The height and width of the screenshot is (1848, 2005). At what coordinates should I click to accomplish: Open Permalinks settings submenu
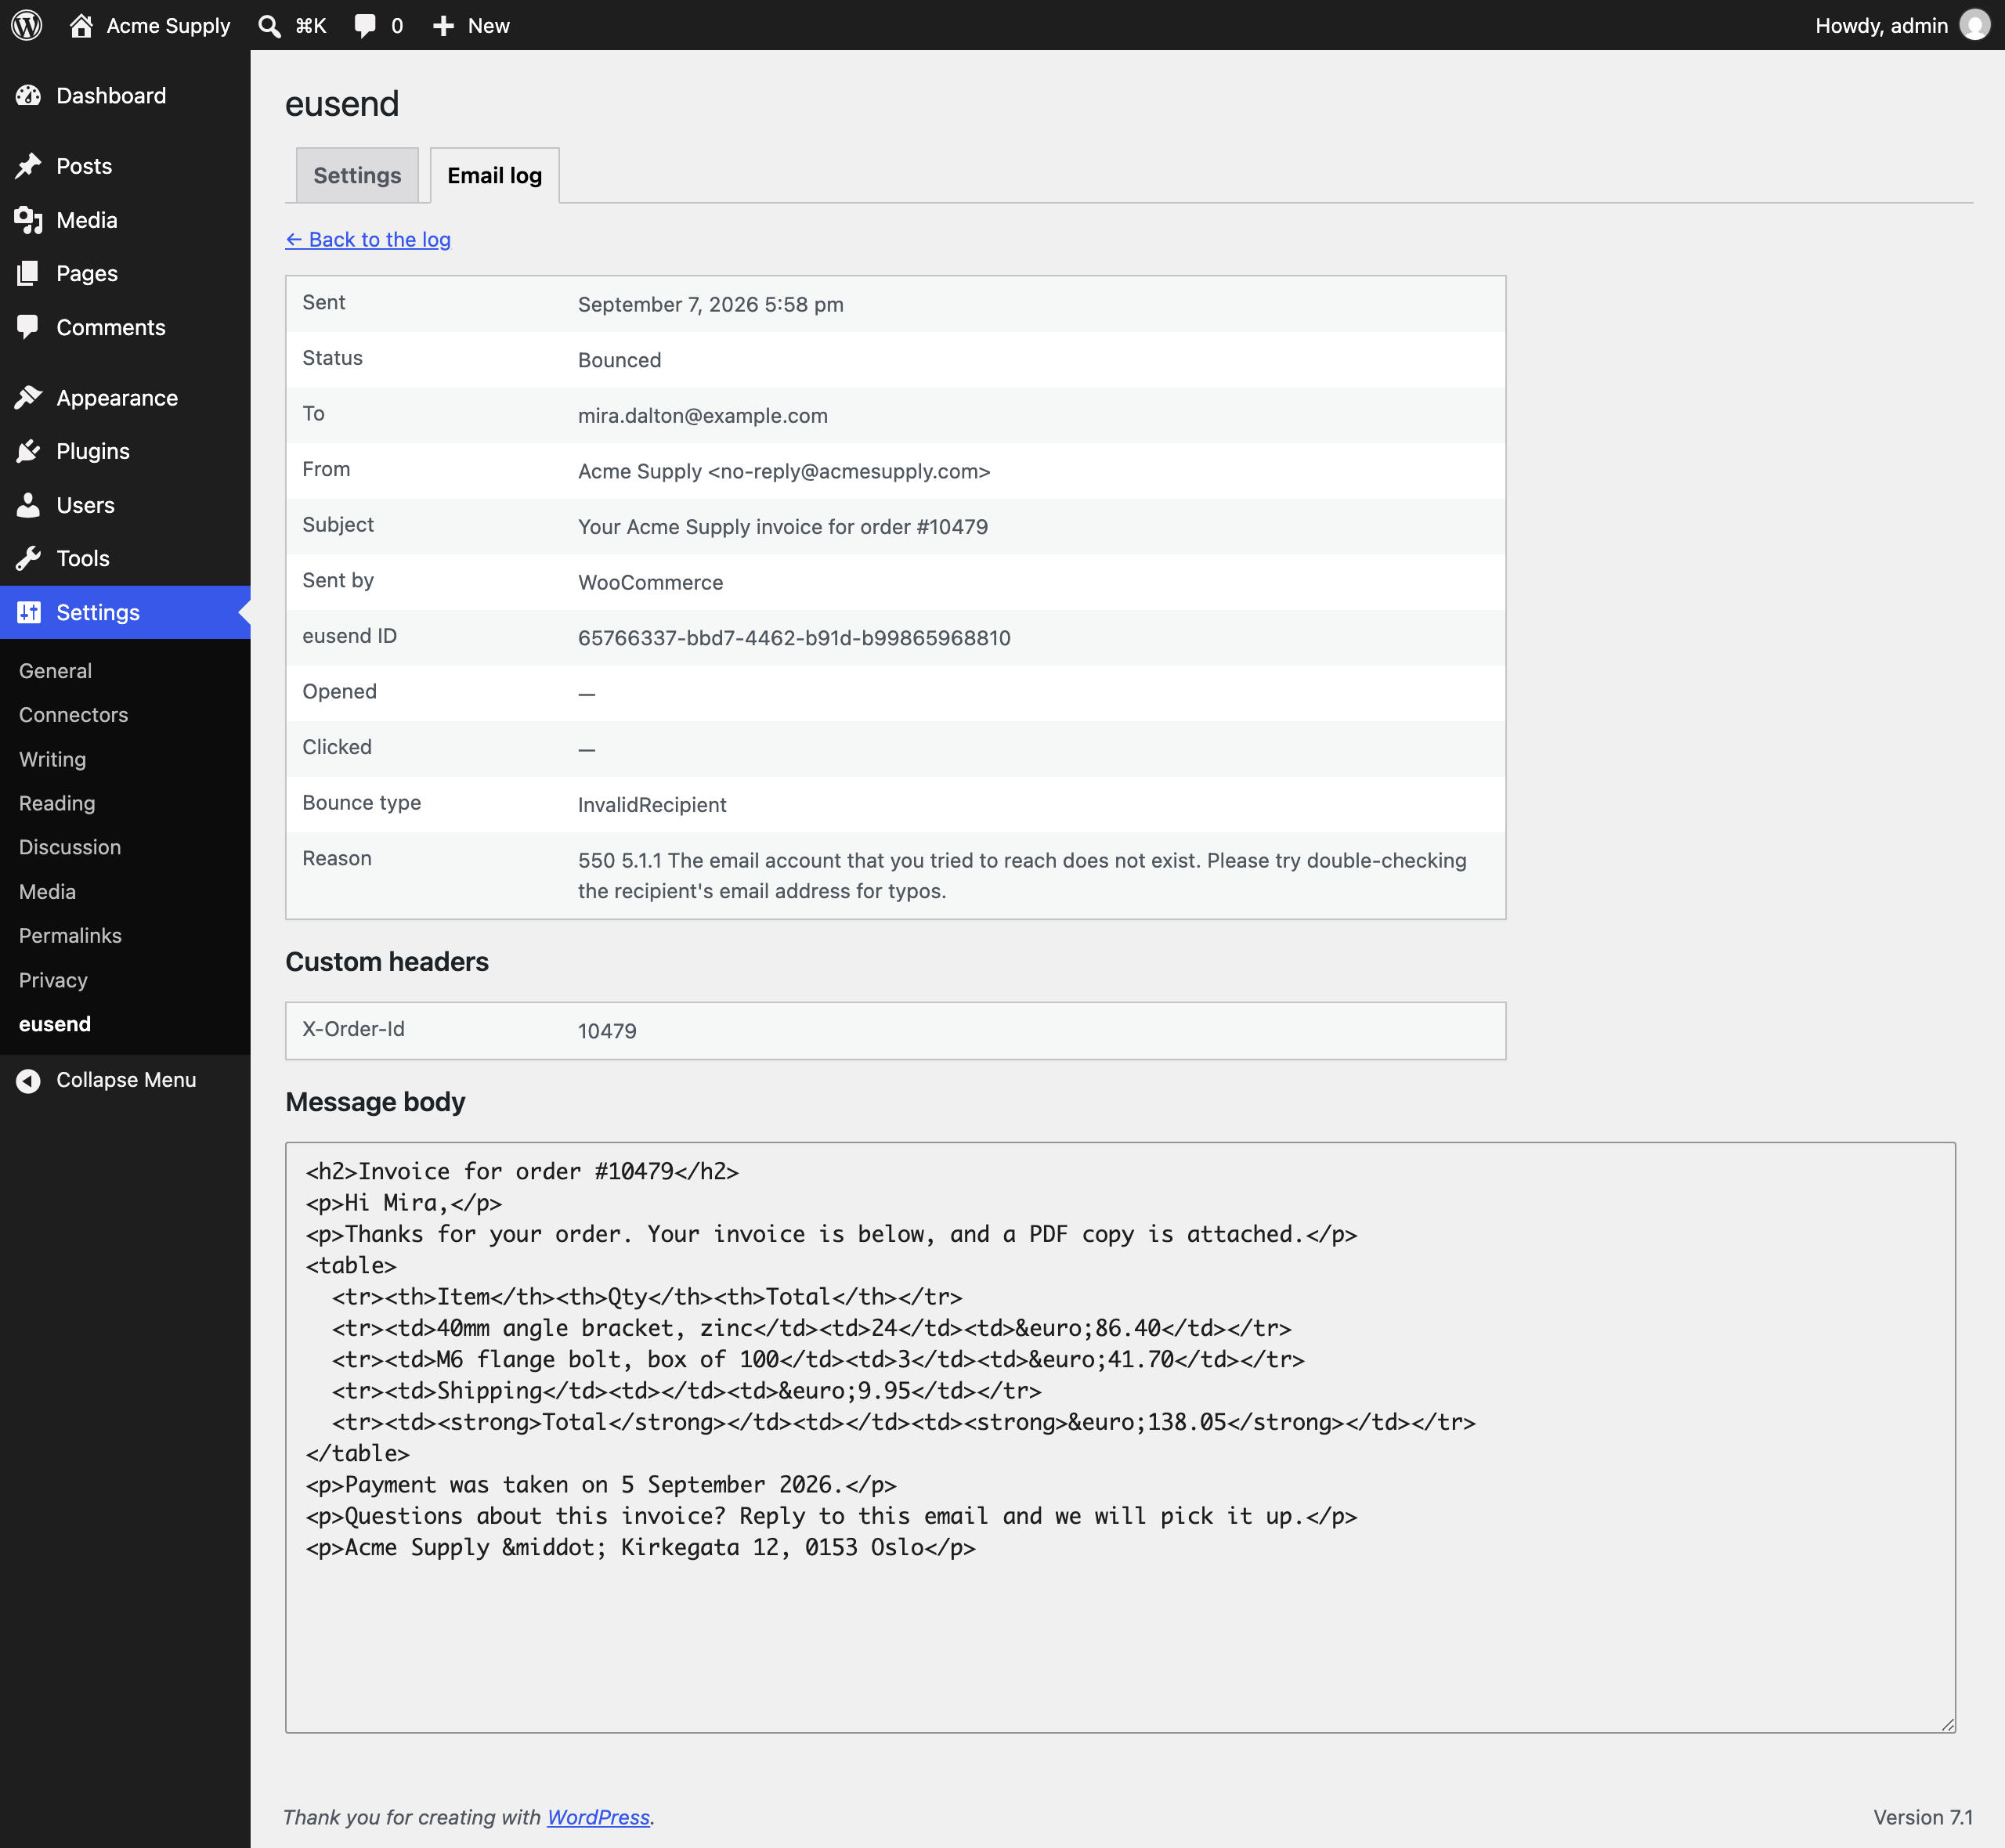tap(70, 935)
